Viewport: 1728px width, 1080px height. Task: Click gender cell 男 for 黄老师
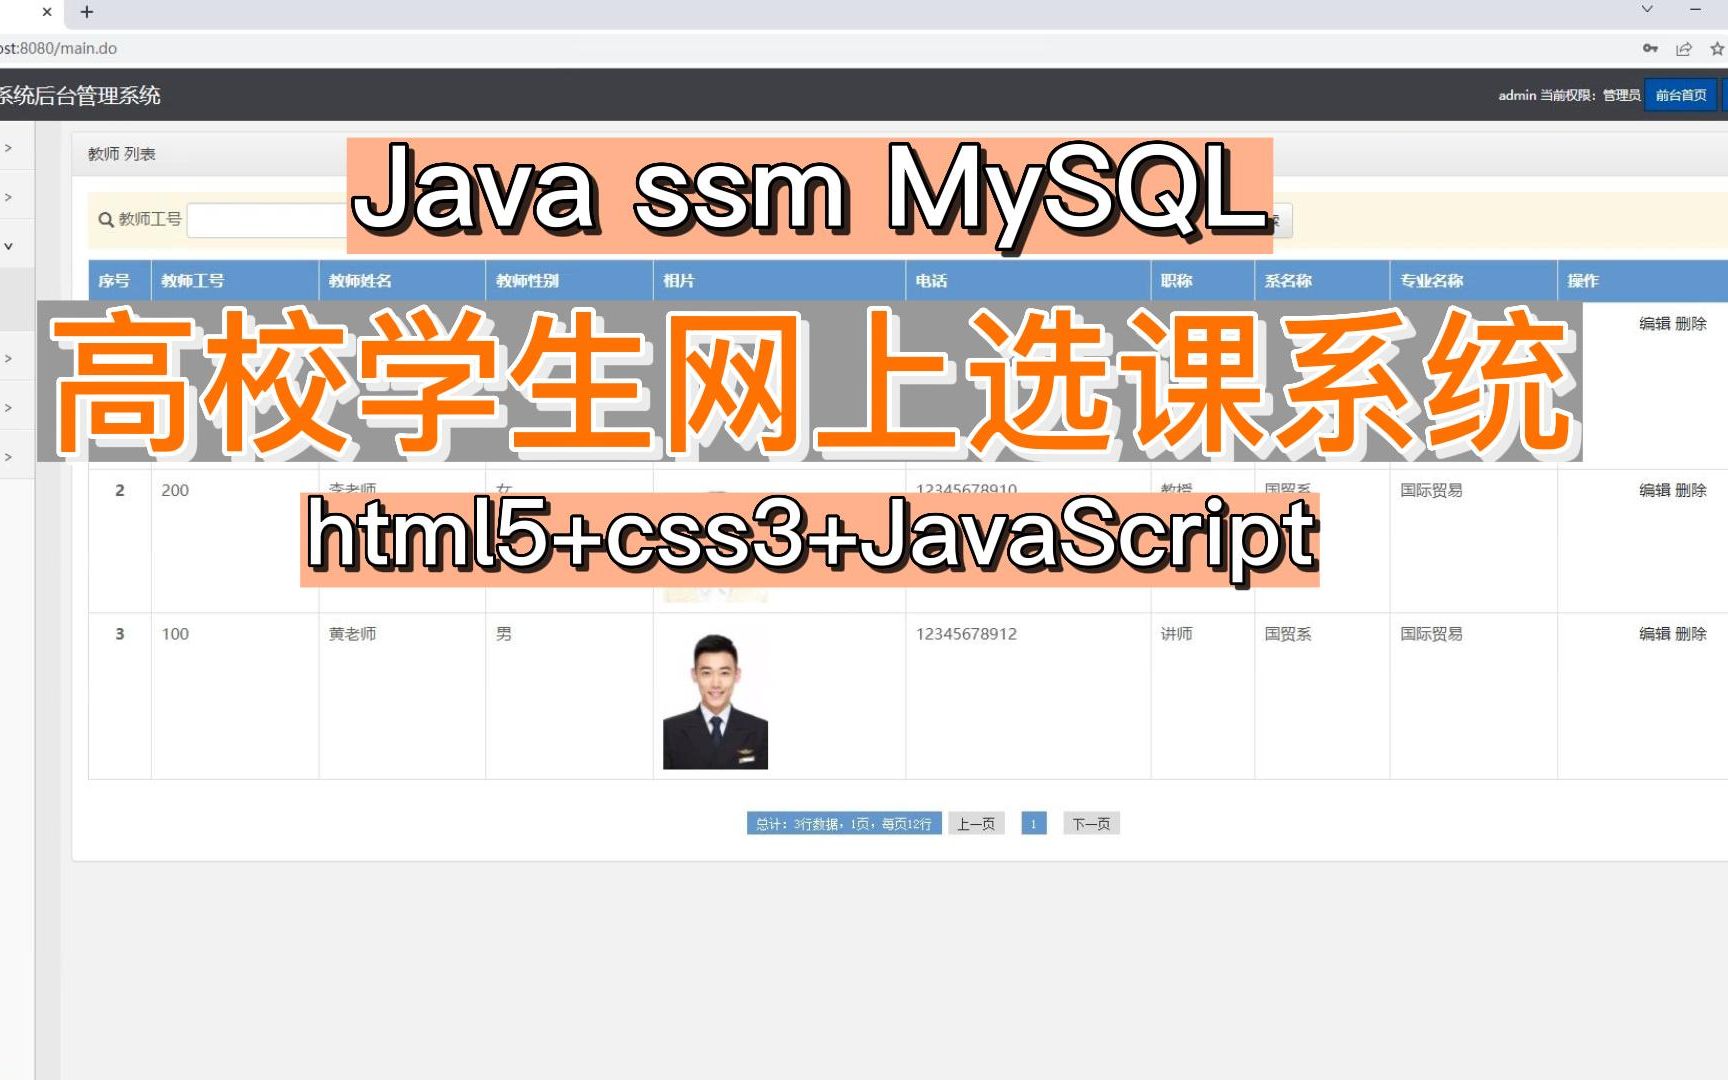click(504, 634)
